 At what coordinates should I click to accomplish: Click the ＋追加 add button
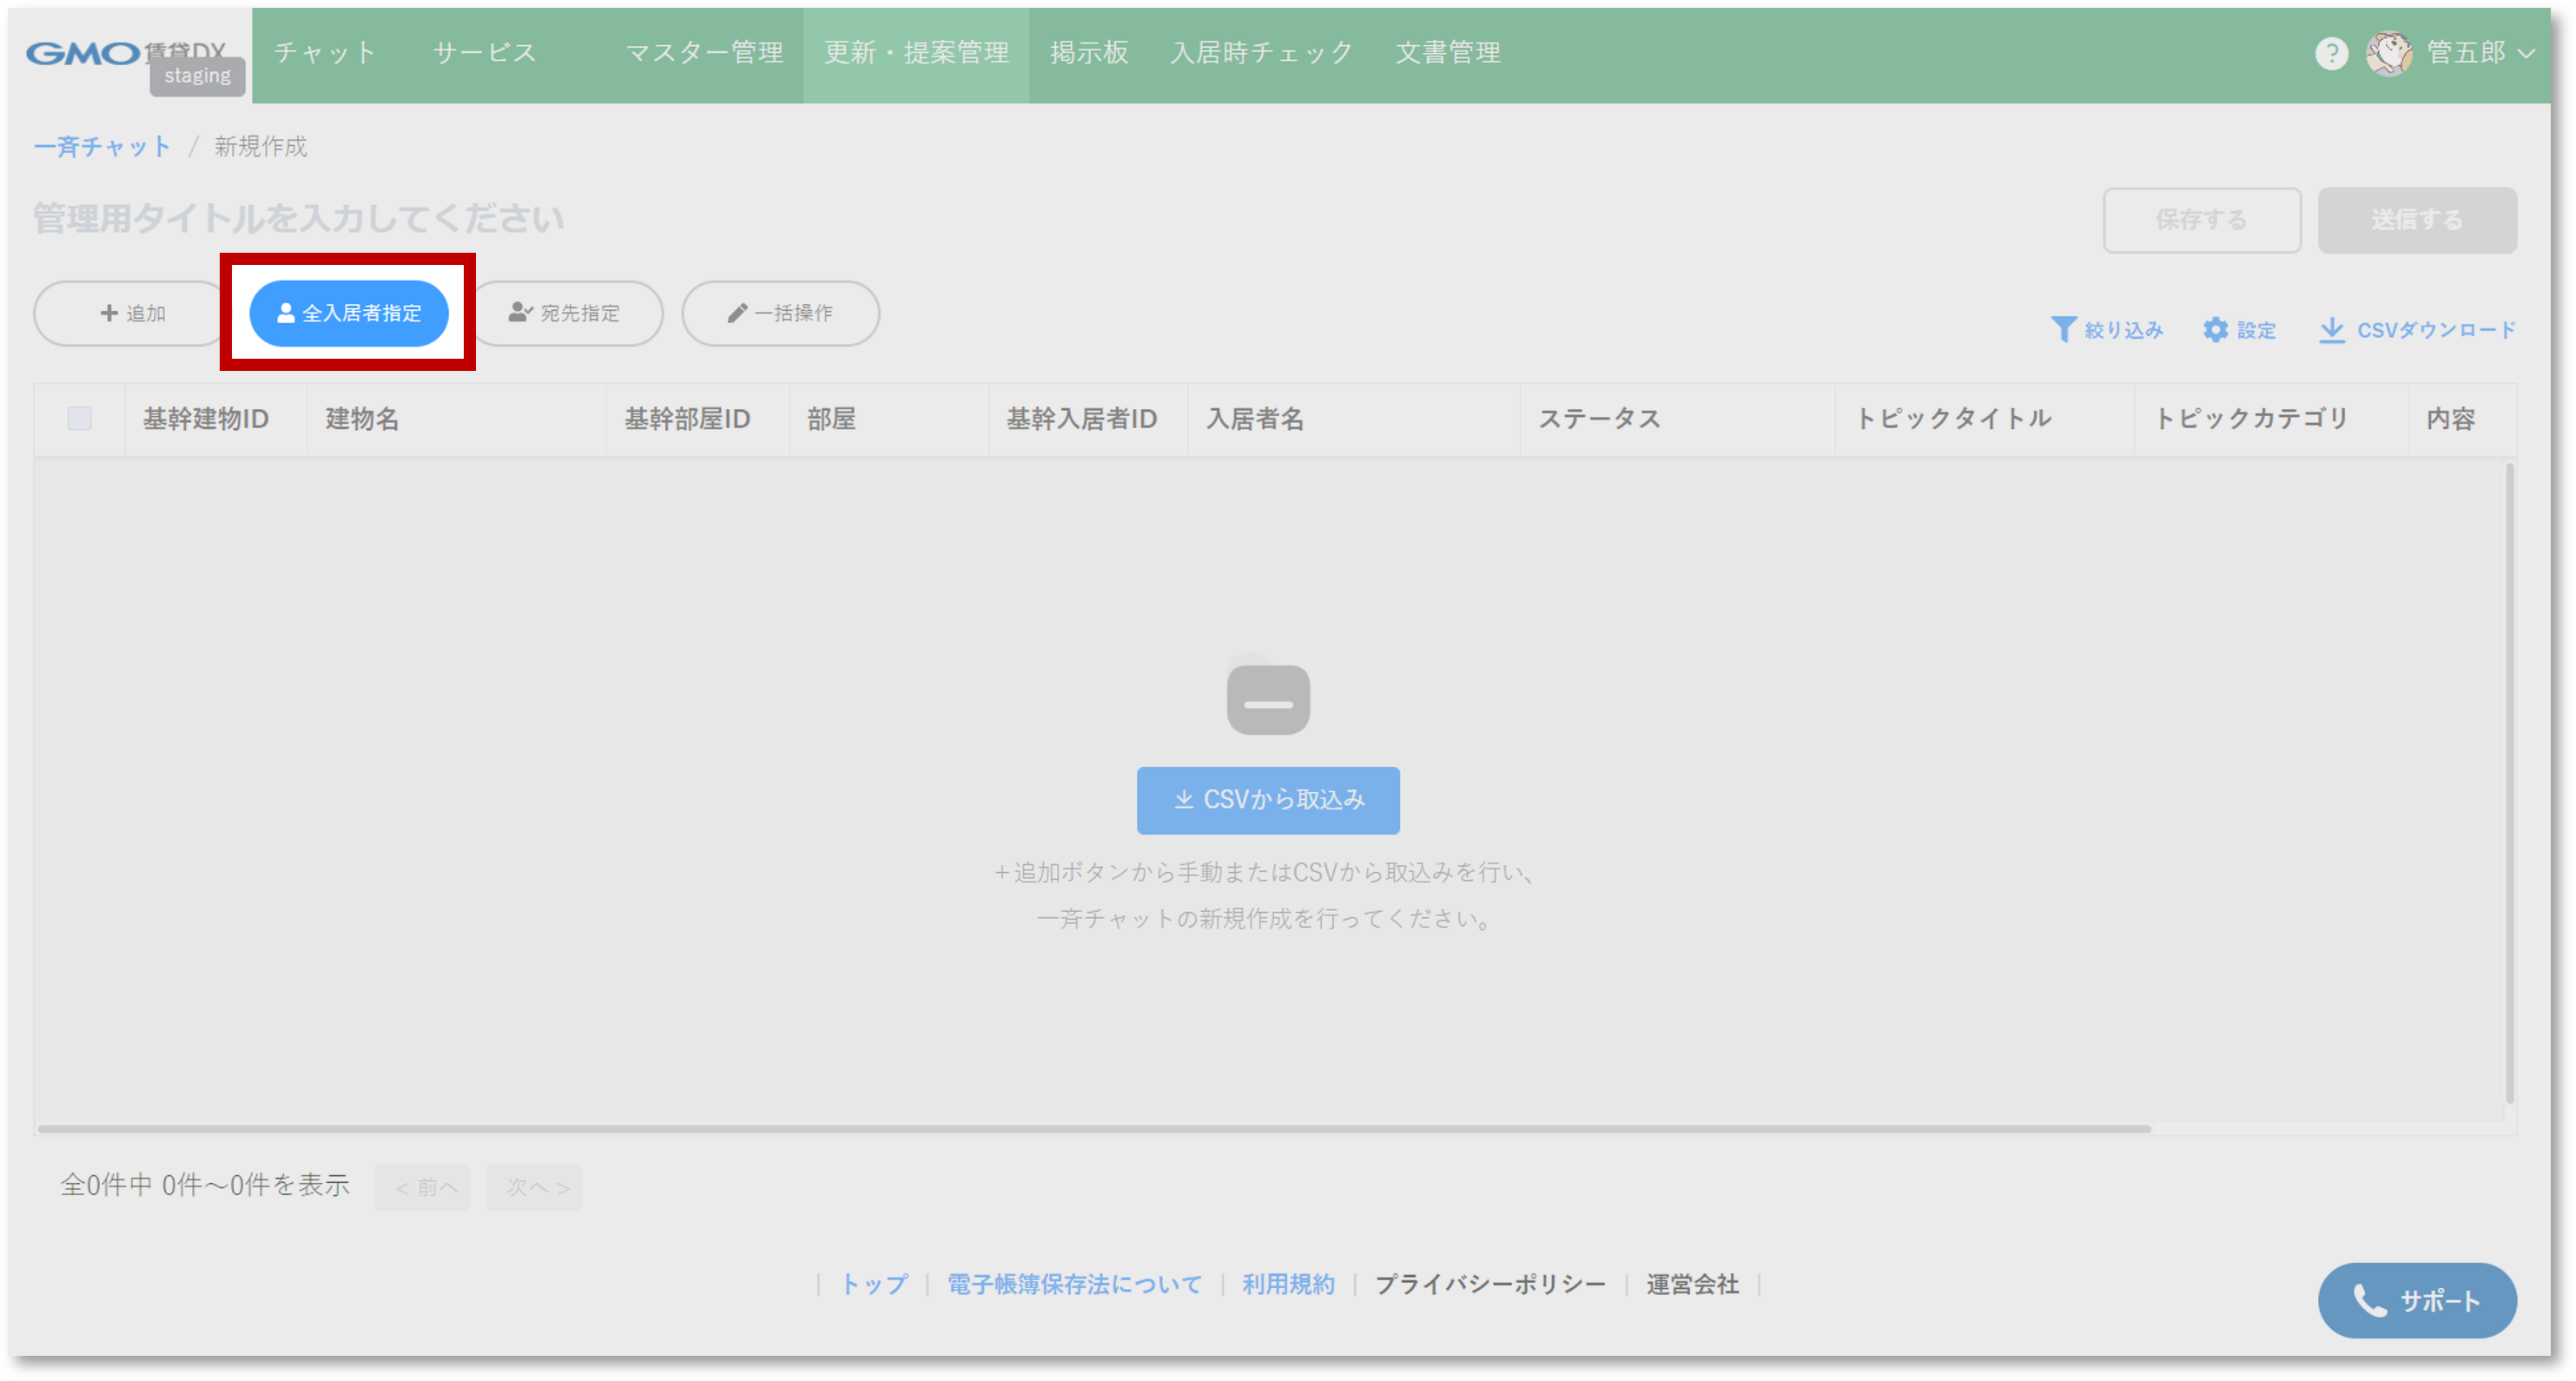(132, 314)
